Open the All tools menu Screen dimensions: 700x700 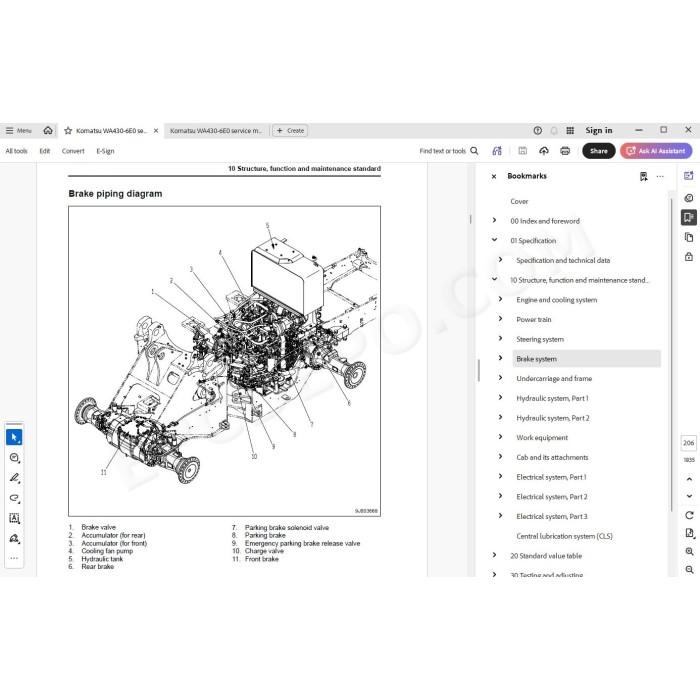17,151
